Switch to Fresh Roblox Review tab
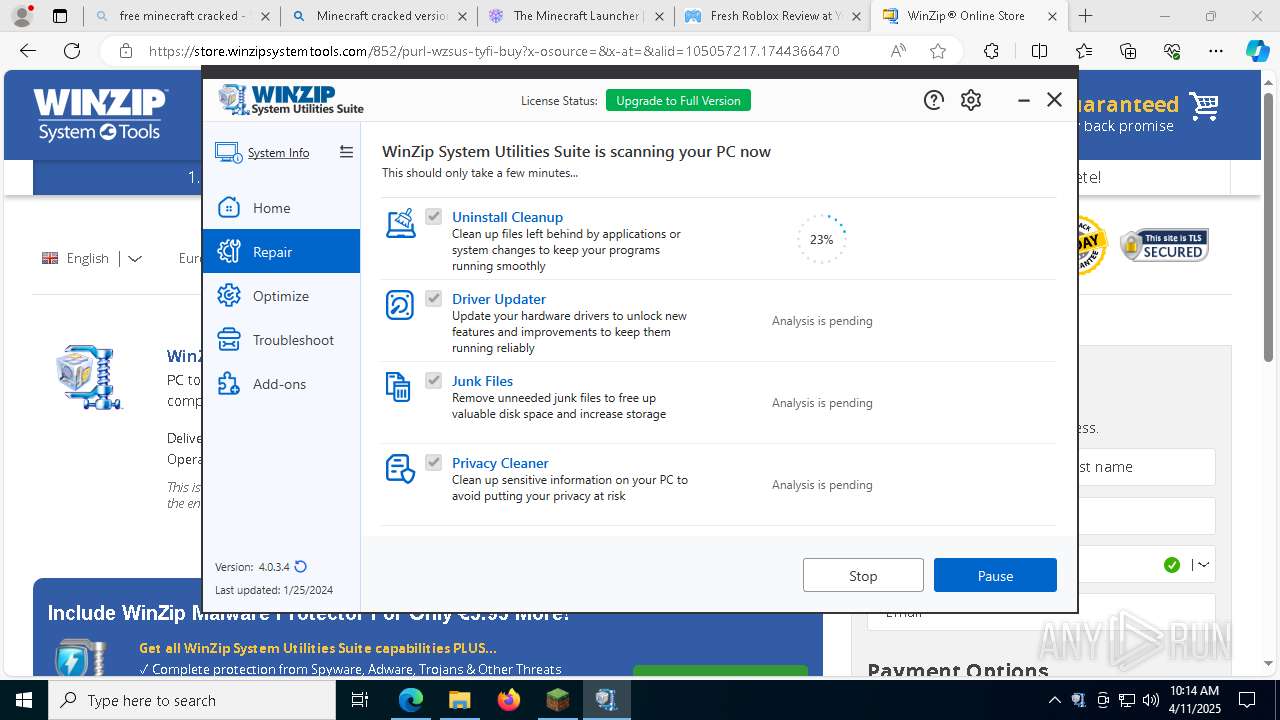1280x720 pixels. click(772, 16)
